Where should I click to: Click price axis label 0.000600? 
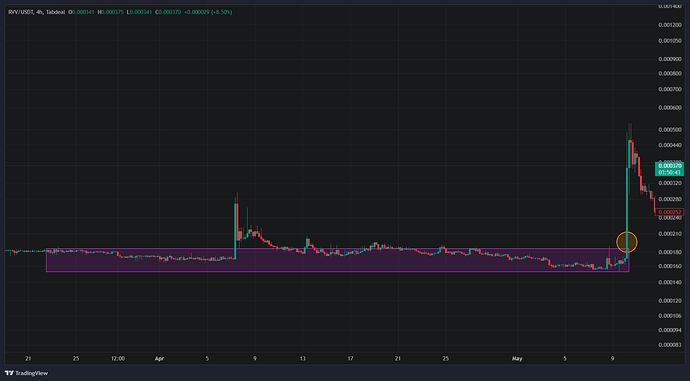[x=670, y=108]
